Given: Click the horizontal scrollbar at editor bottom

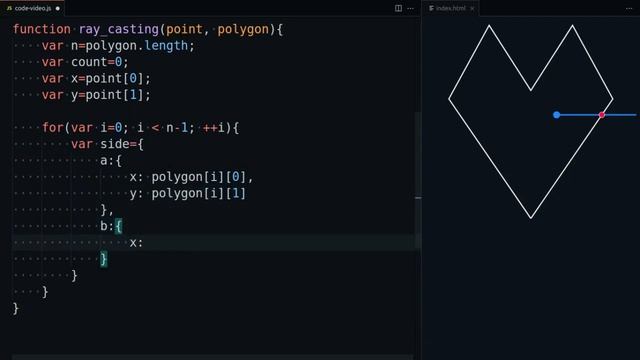Looking at the screenshot, I should [x=212, y=357].
